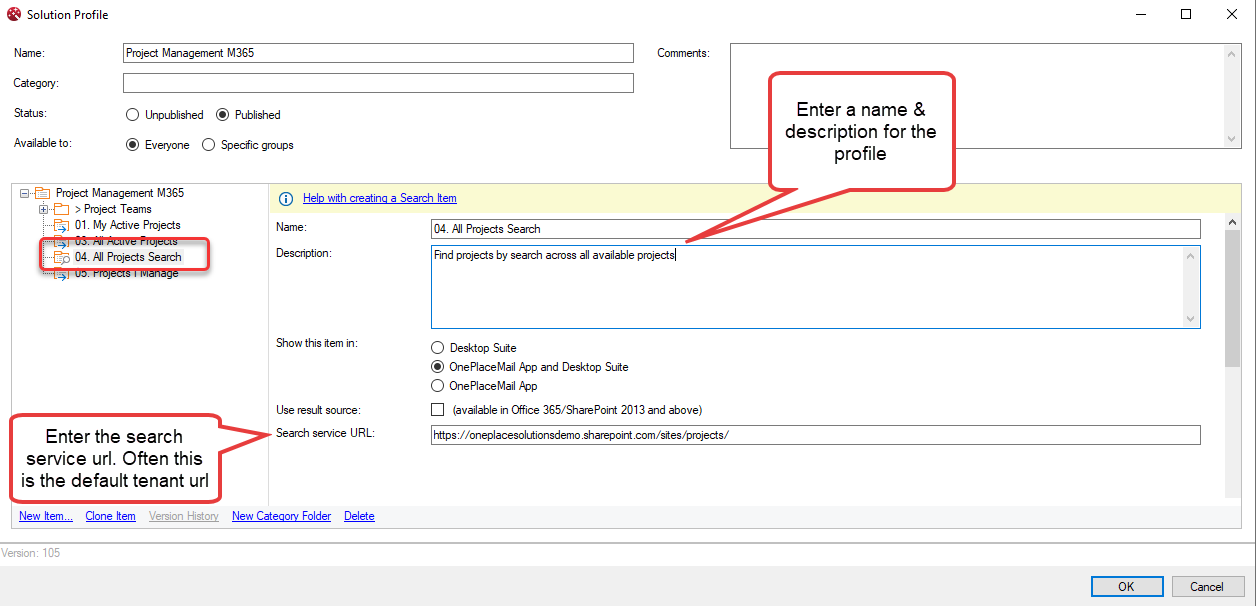
Task: Click the 05. Projects I Manage item icon
Action: 61,274
